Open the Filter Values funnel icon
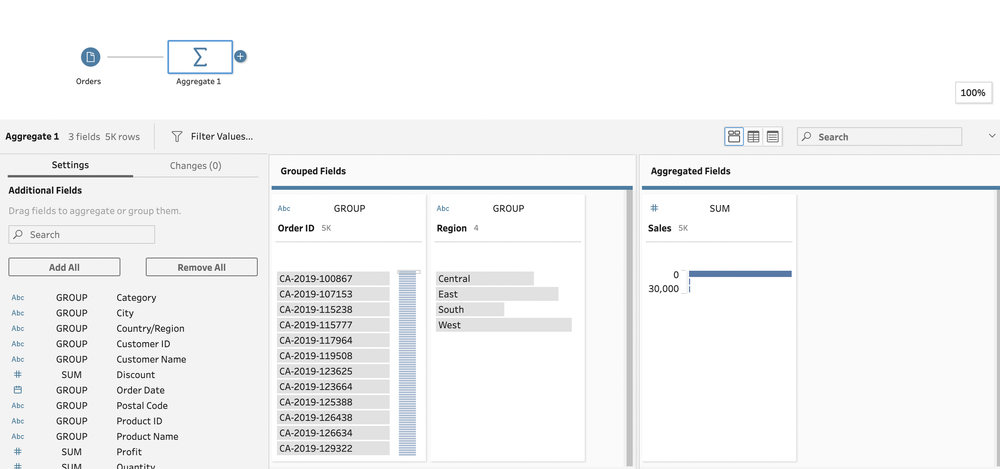This screenshot has width=1000, height=469. pos(177,137)
